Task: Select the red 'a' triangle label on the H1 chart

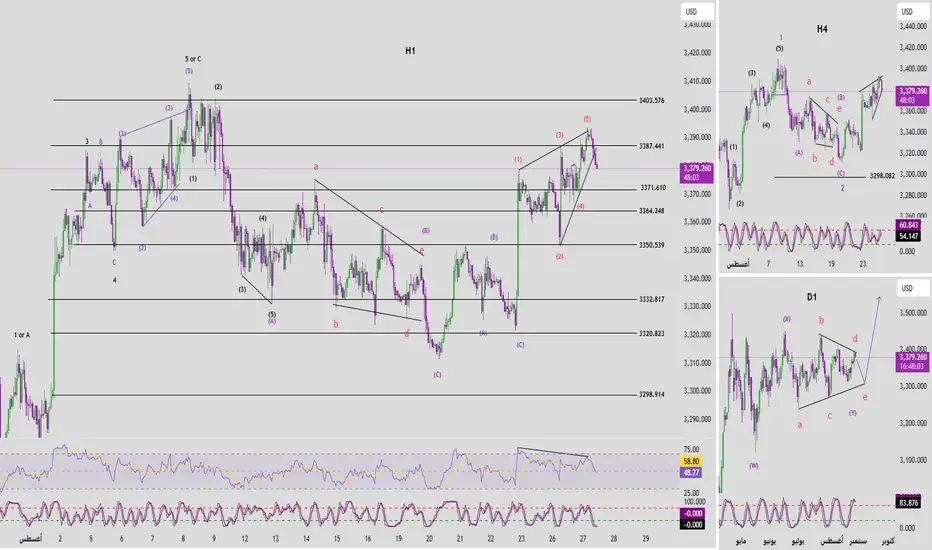Action: [316, 168]
